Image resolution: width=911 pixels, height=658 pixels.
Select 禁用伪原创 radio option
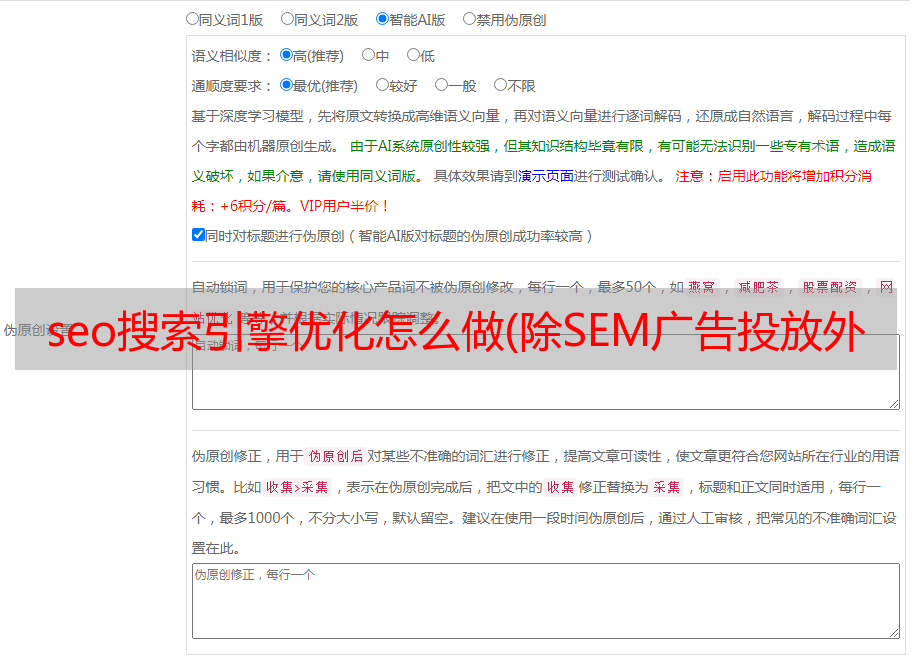469,19
